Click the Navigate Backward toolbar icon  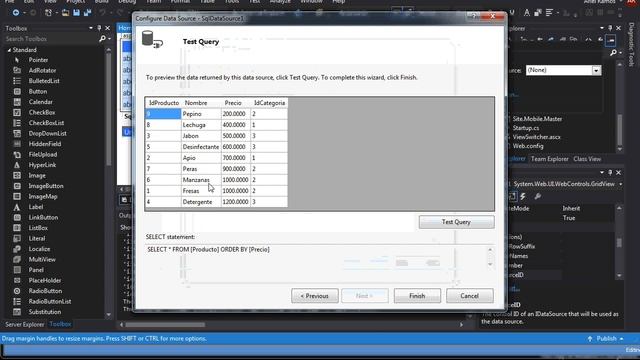click(x=16, y=13)
